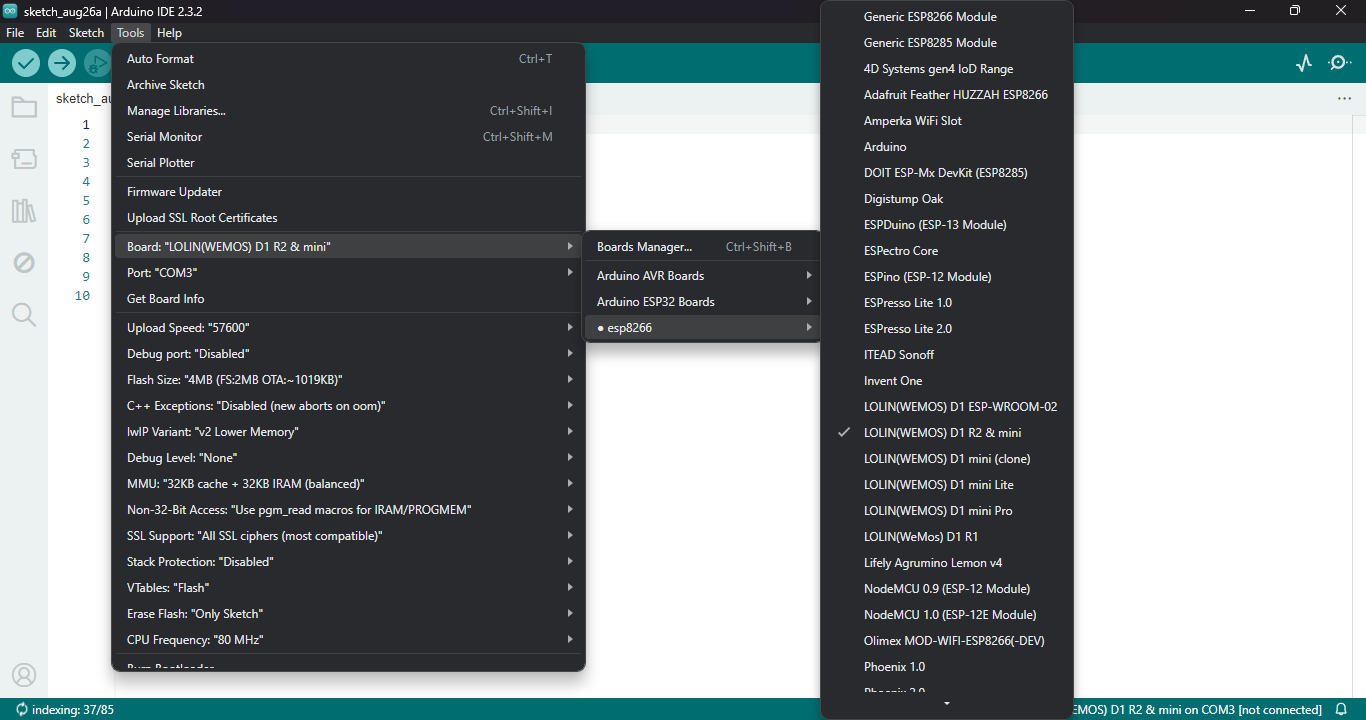The image size is (1366, 720).
Task: Close the open Tools menu
Action: point(130,33)
